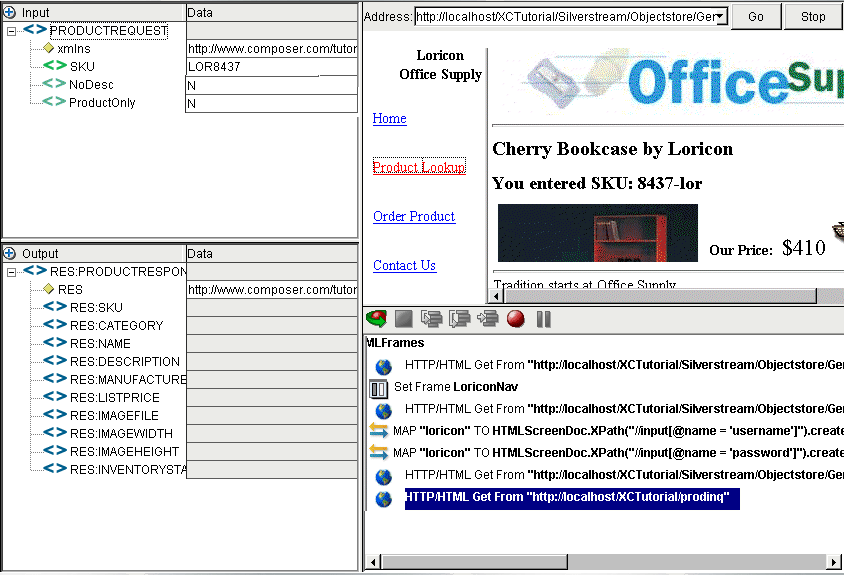Click the ProductOnly data field N

click(x=271, y=103)
